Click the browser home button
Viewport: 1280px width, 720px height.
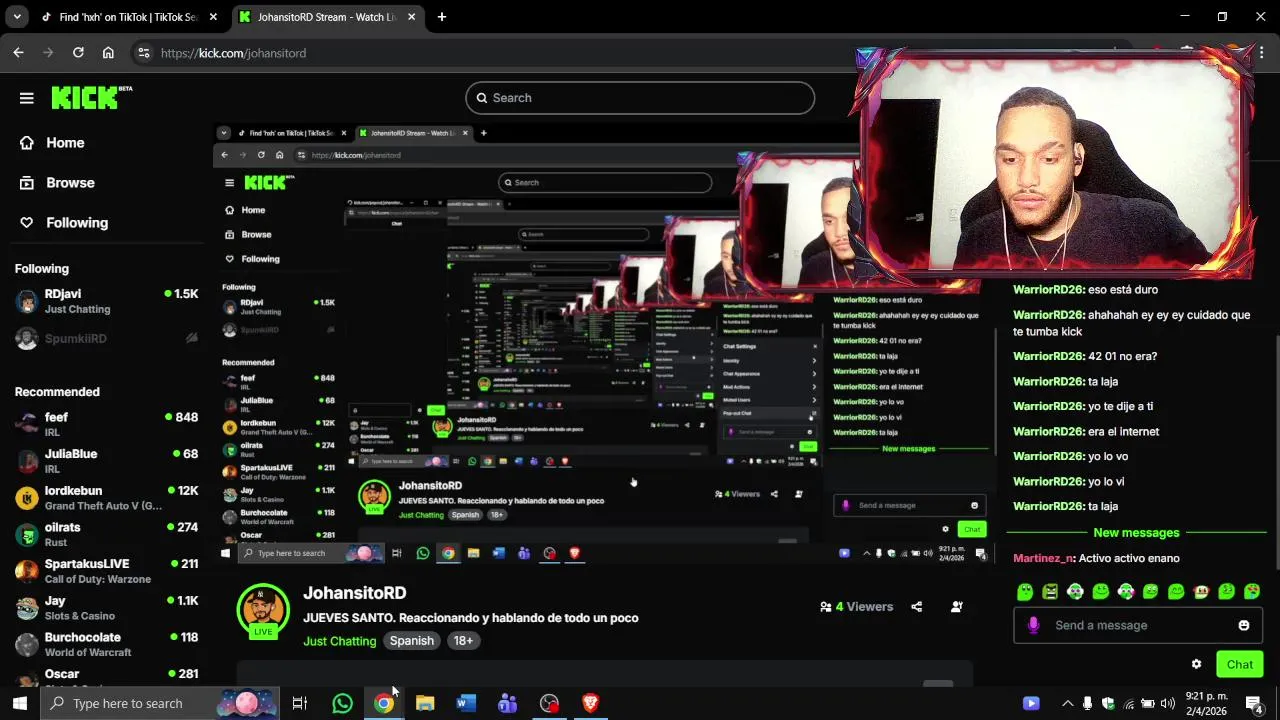coord(108,53)
